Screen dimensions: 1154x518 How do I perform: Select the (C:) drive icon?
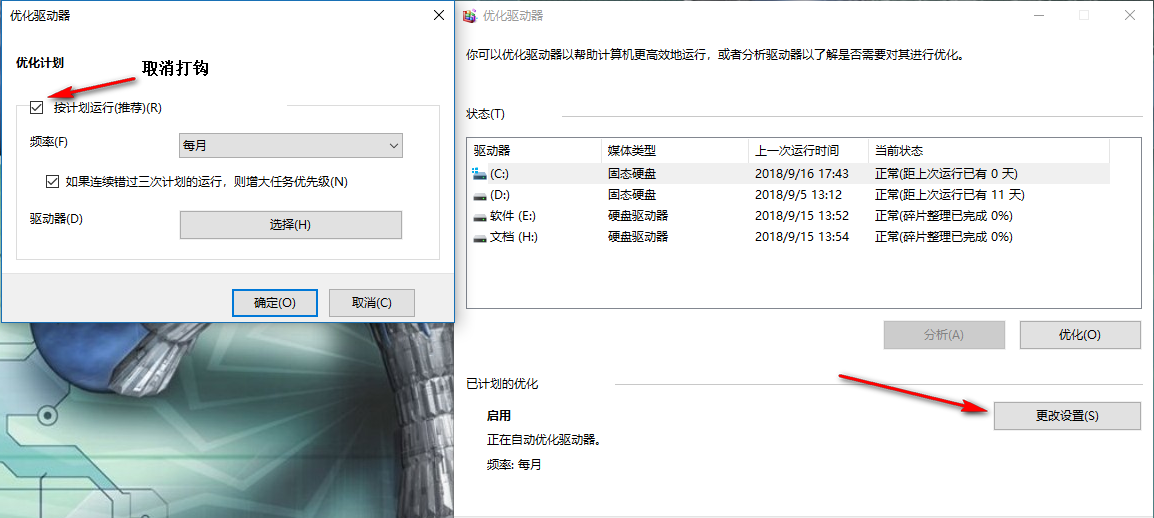[x=480, y=174]
